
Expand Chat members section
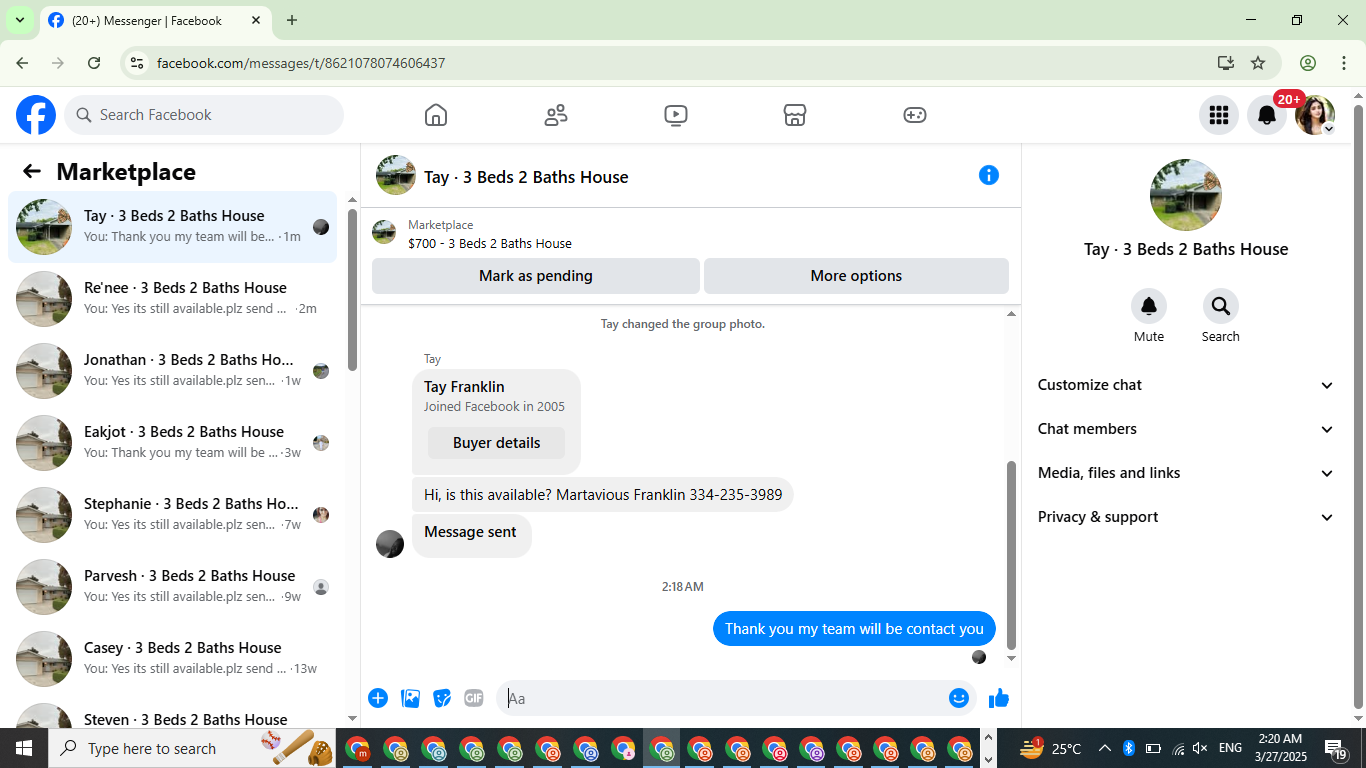pos(1186,429)
